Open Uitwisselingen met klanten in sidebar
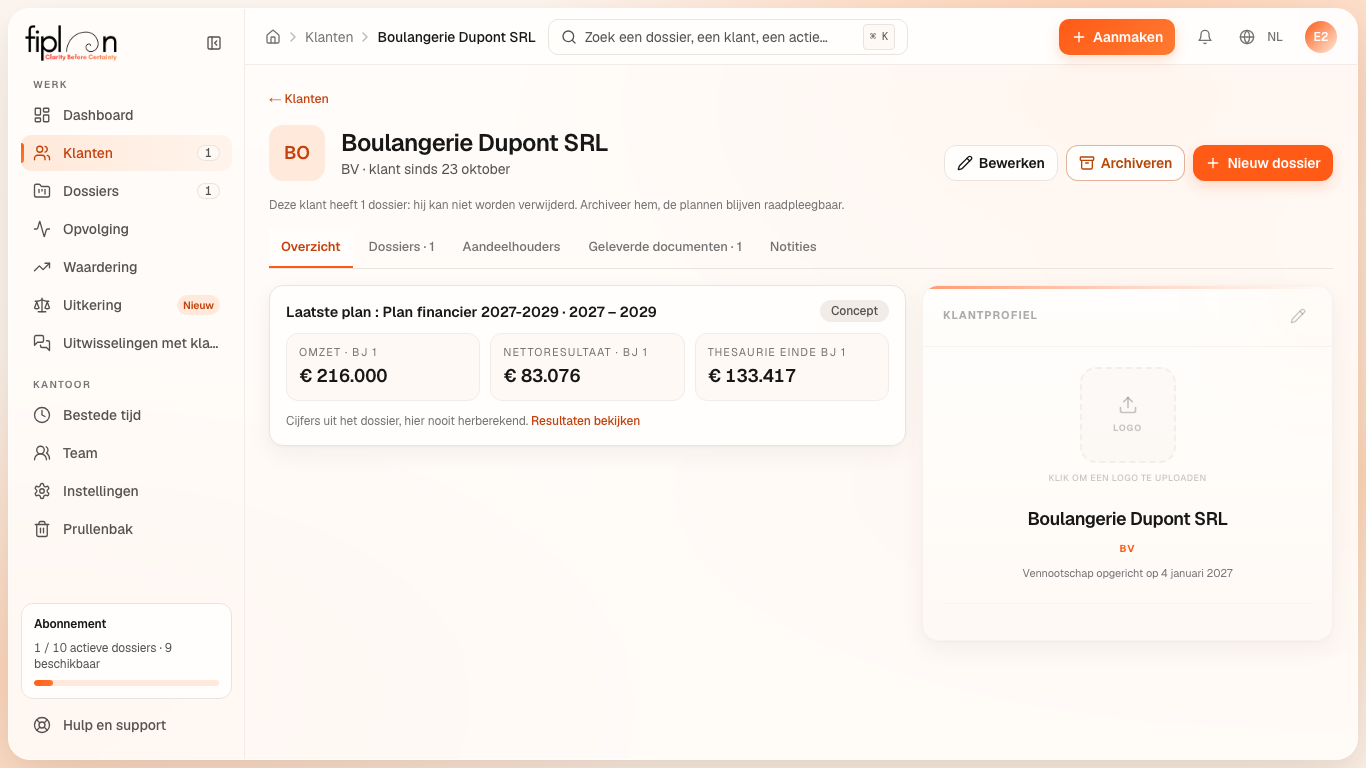 (x=126, y=343)
